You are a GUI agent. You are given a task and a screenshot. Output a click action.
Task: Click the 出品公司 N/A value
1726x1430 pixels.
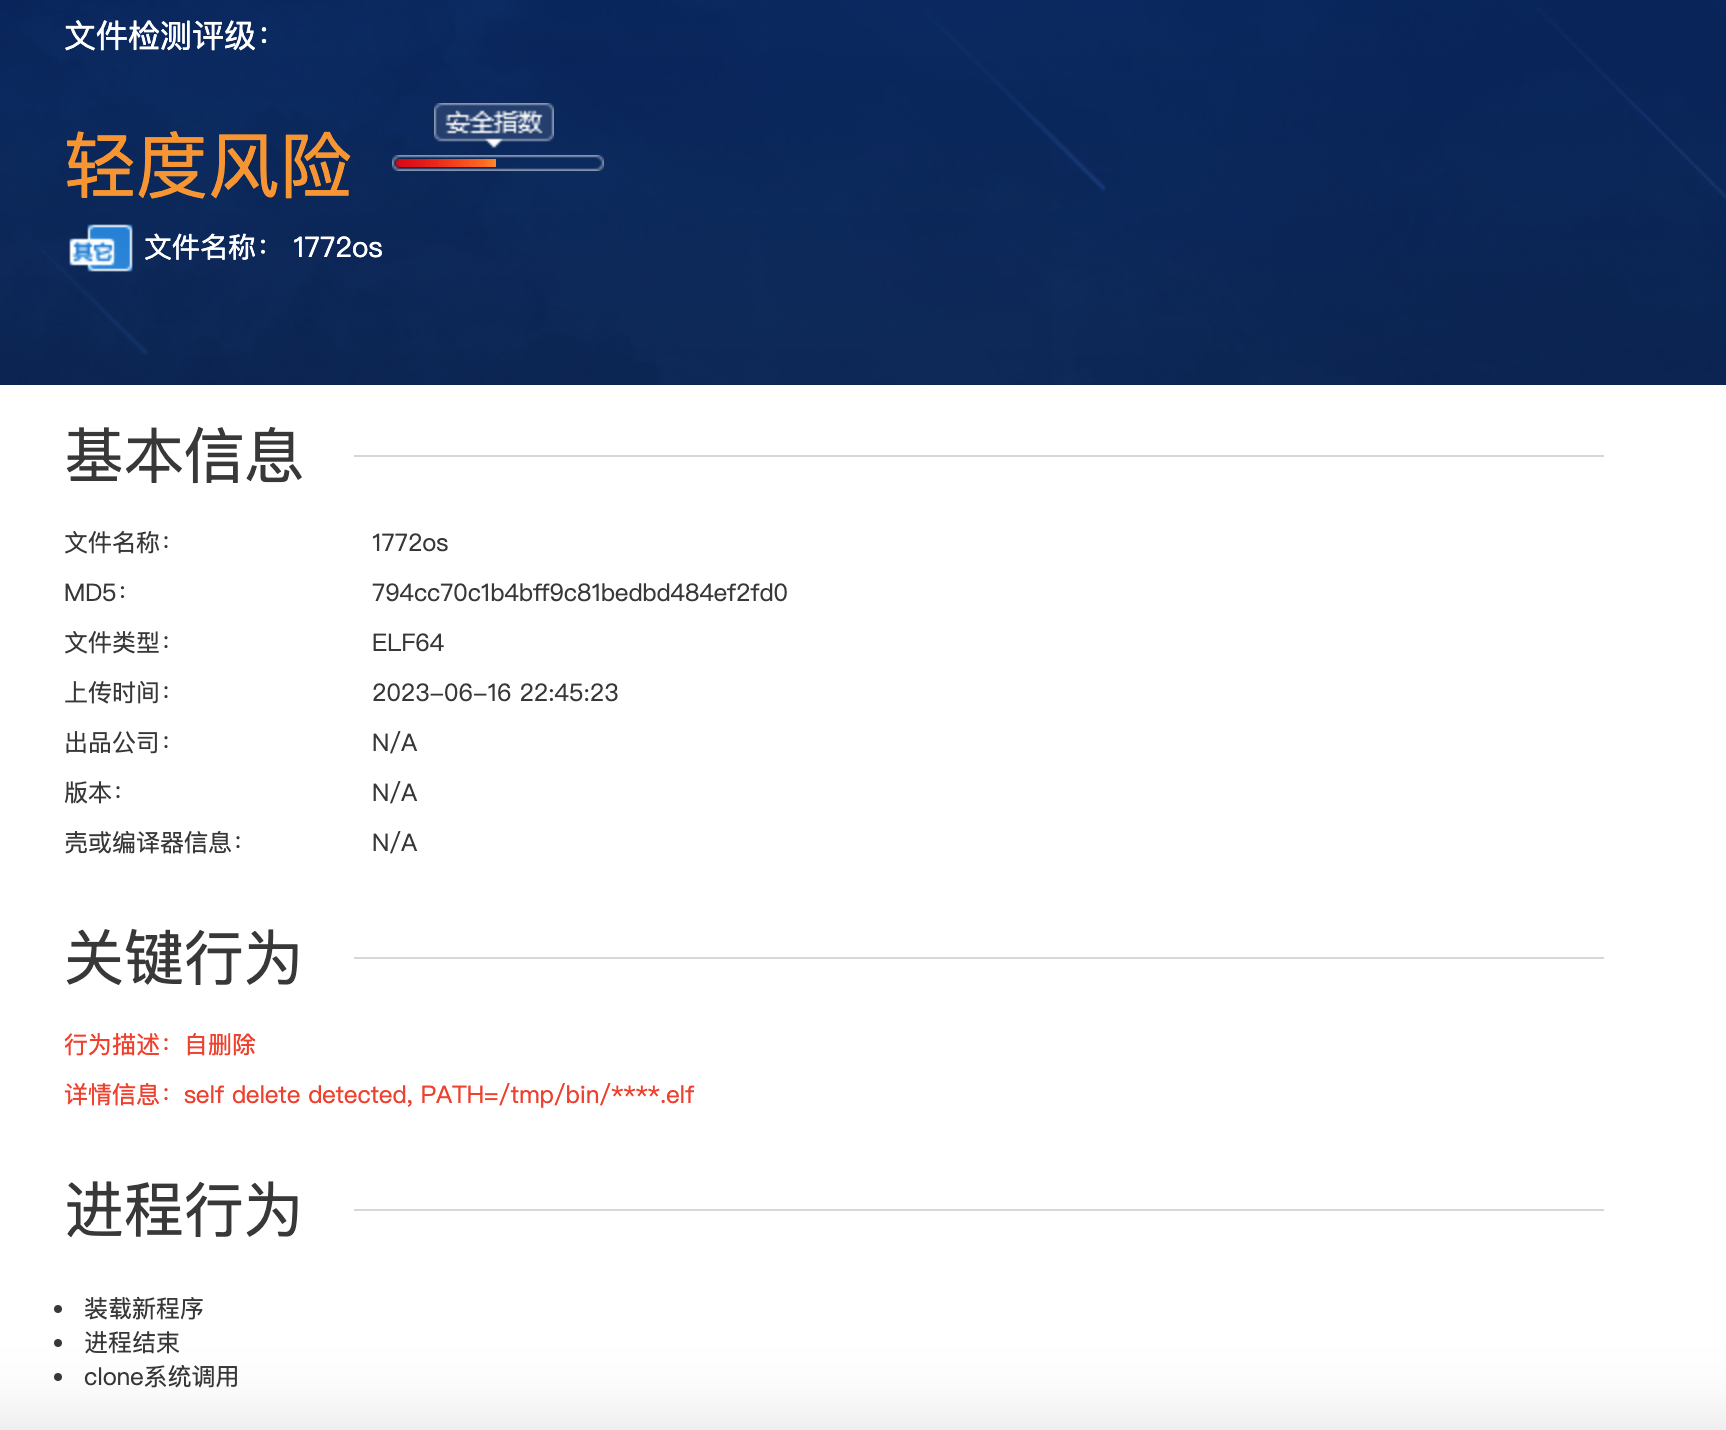[394, 743]
